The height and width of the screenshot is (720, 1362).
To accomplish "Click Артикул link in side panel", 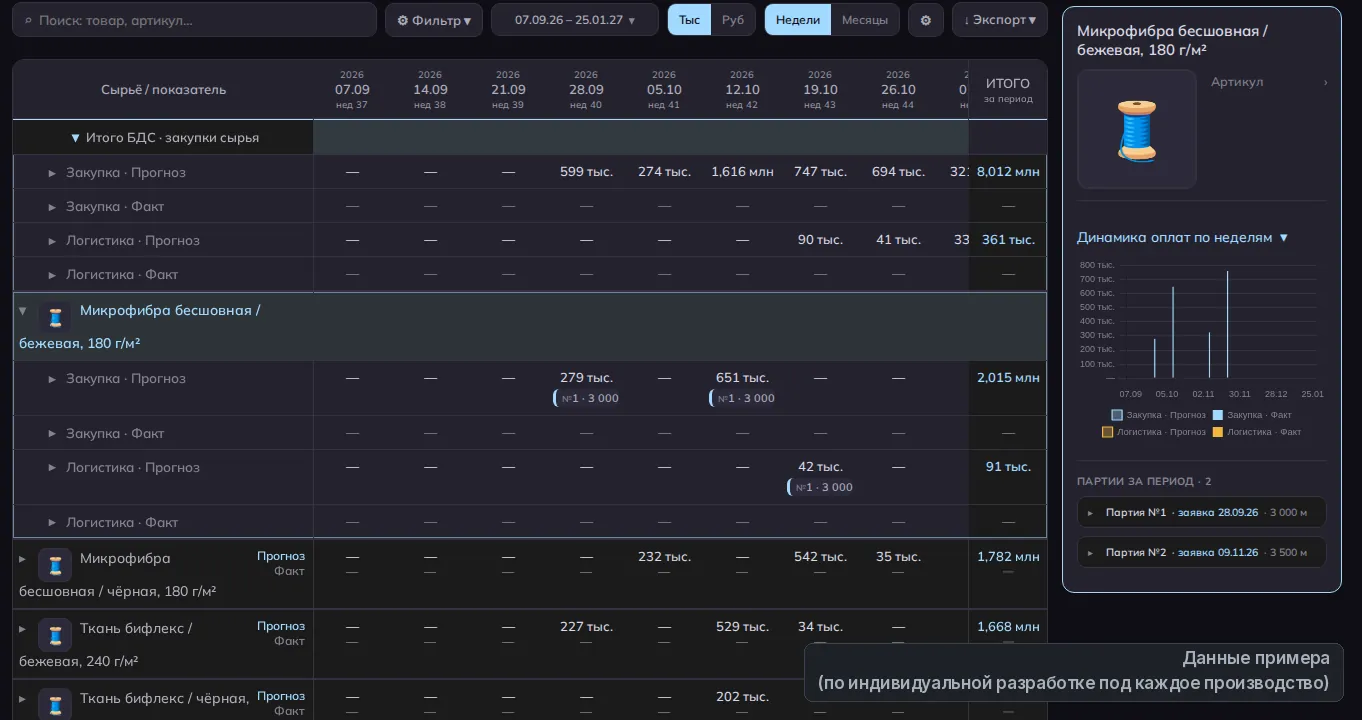I will (x=1268, y=82).
